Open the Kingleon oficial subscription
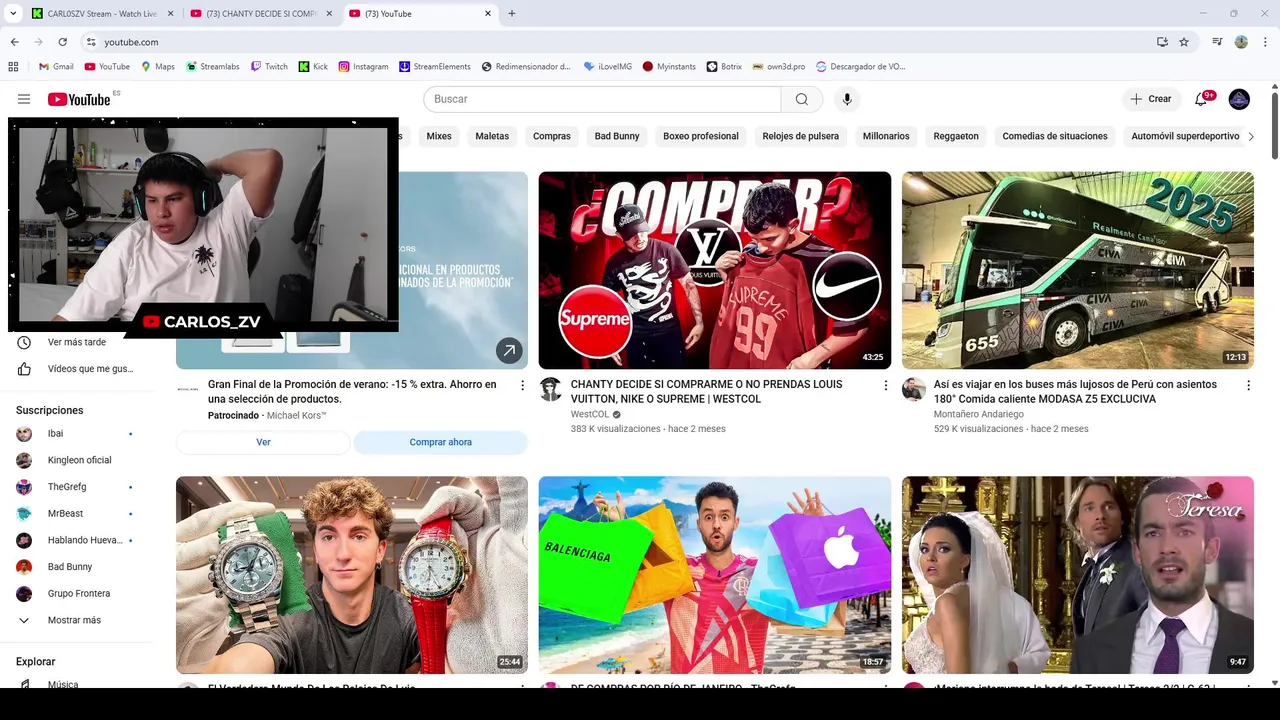 [76, 460]
